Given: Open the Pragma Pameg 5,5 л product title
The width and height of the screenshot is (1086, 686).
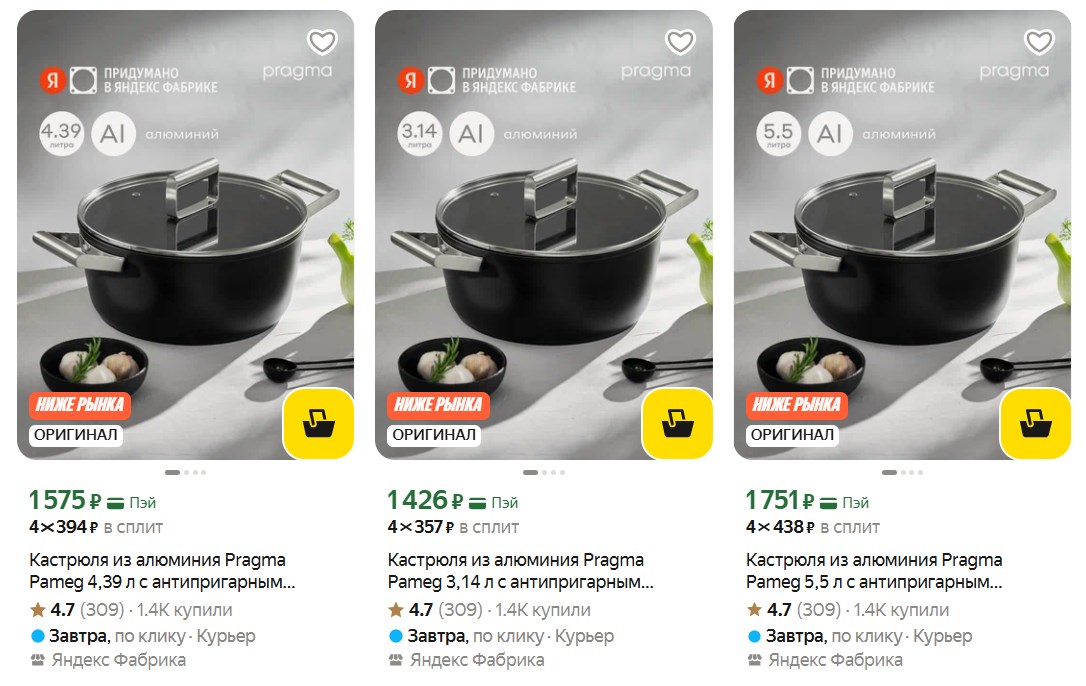Looking at the screenshot, I should coord(874,570).
